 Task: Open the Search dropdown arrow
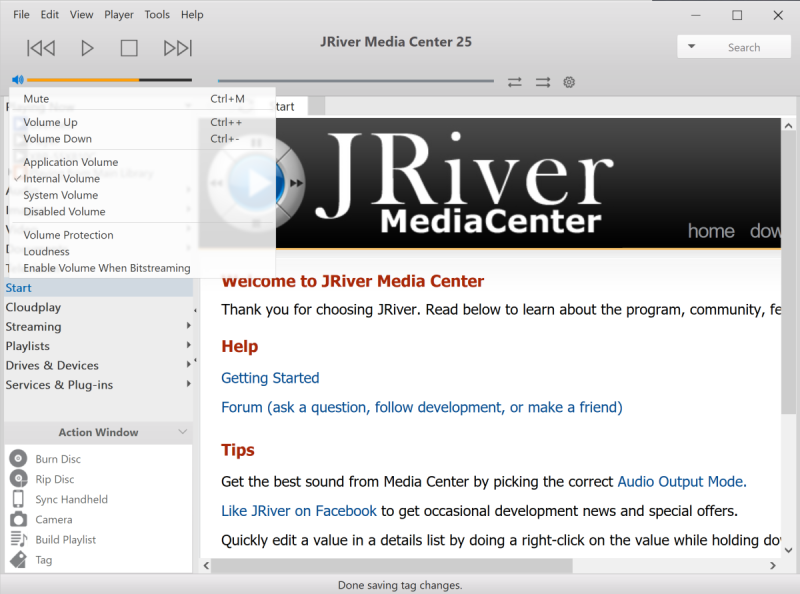point(692,47)
